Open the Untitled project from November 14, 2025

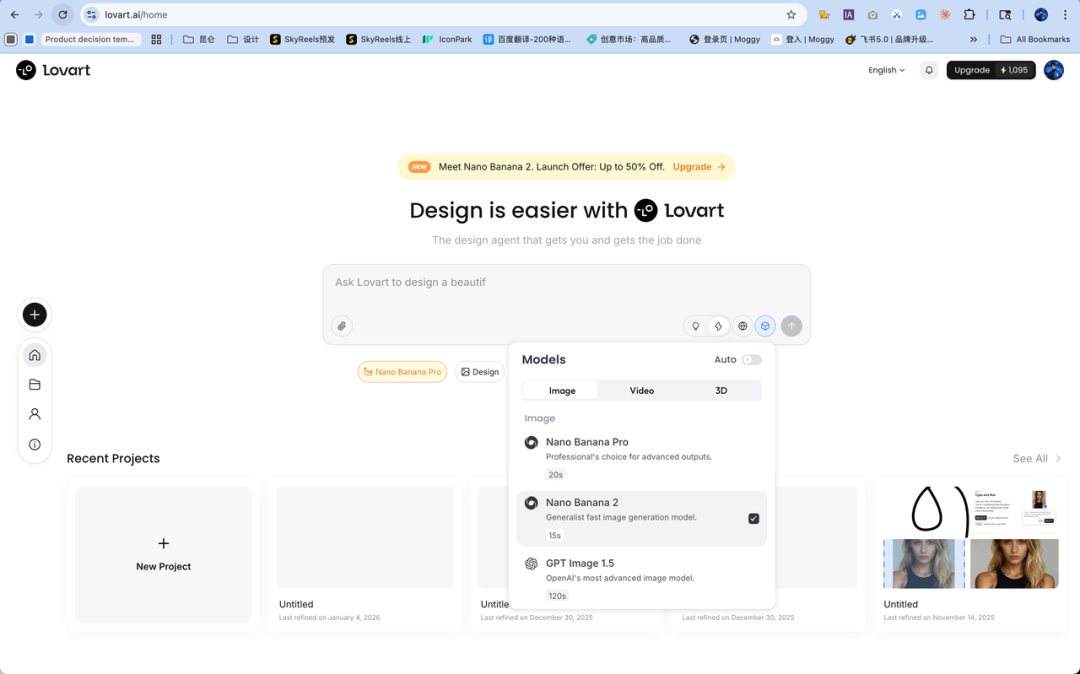[970, 554]
